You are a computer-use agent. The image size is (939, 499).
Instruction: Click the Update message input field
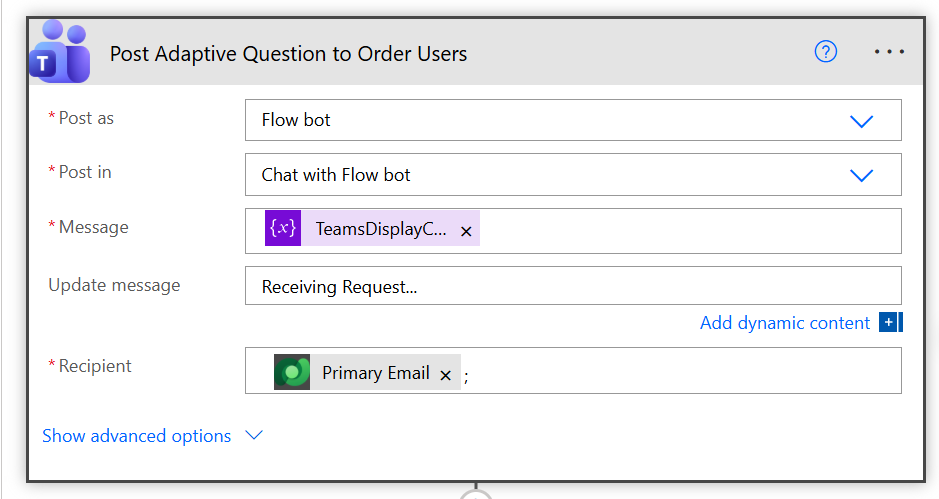coord(572,287)
